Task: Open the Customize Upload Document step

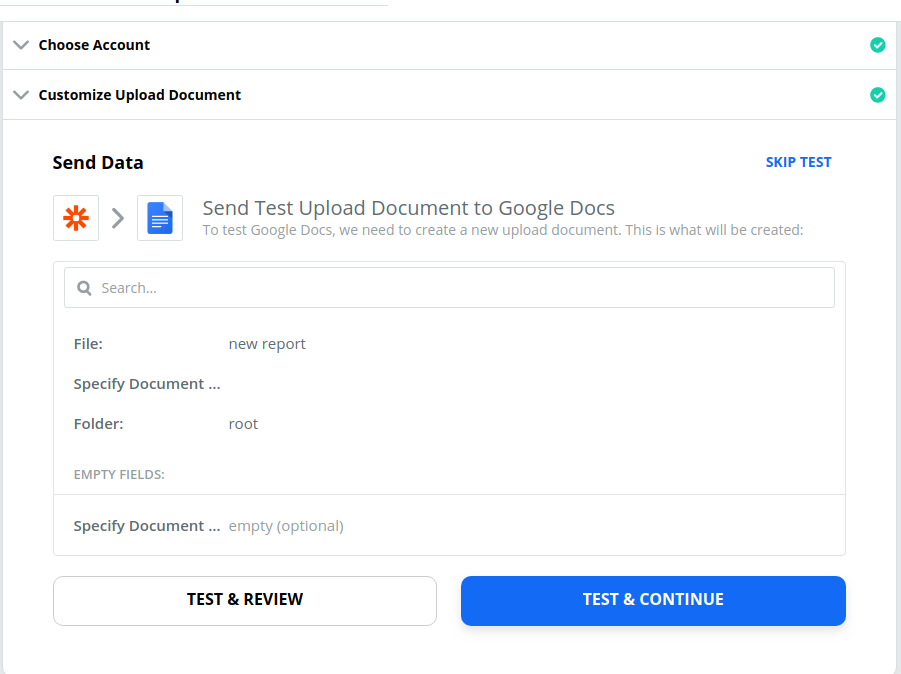Action: point(449,95)
